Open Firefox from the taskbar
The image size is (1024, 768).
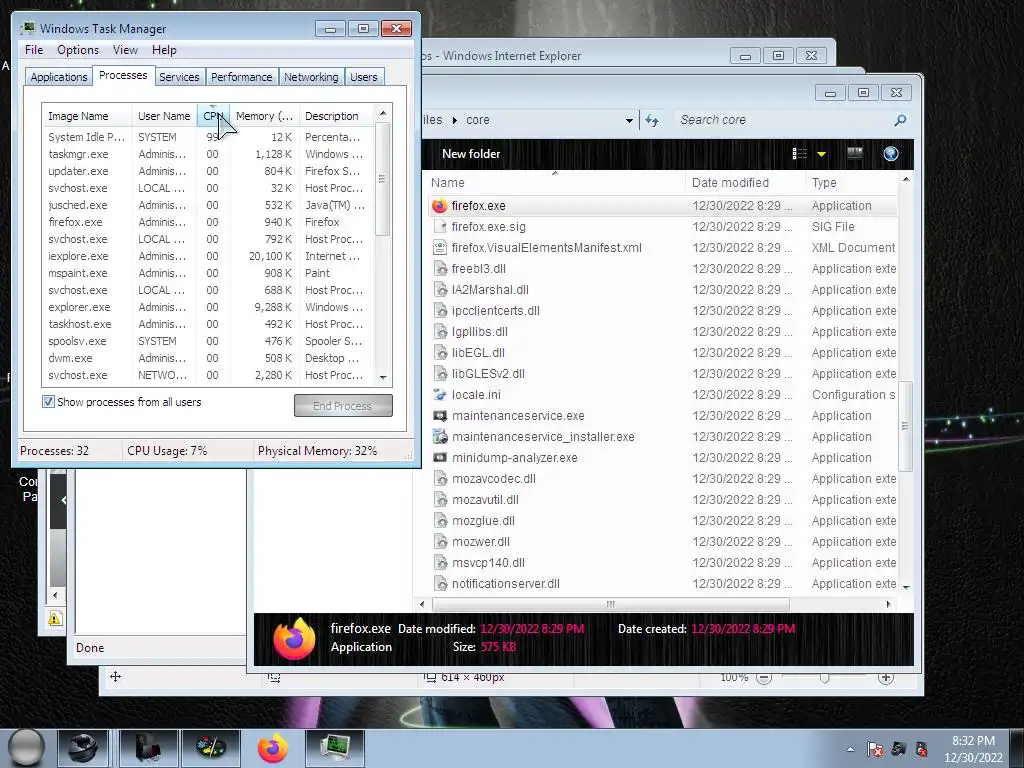pos(272,748)
